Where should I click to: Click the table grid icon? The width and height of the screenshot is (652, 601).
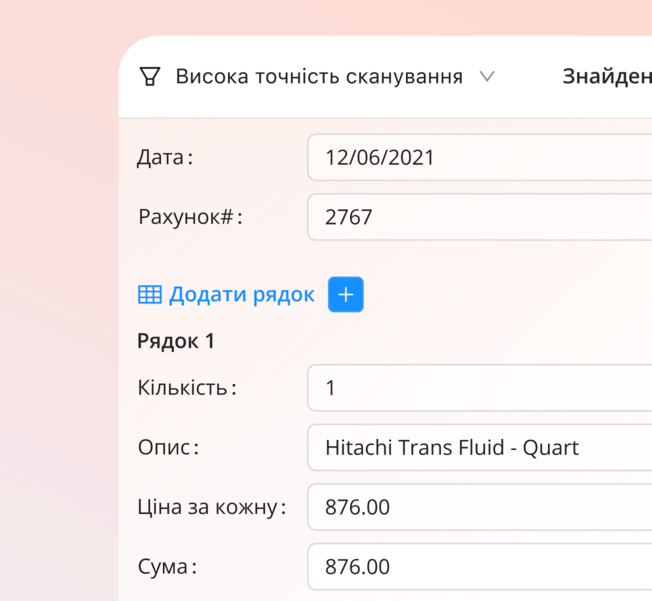(149, 294)
